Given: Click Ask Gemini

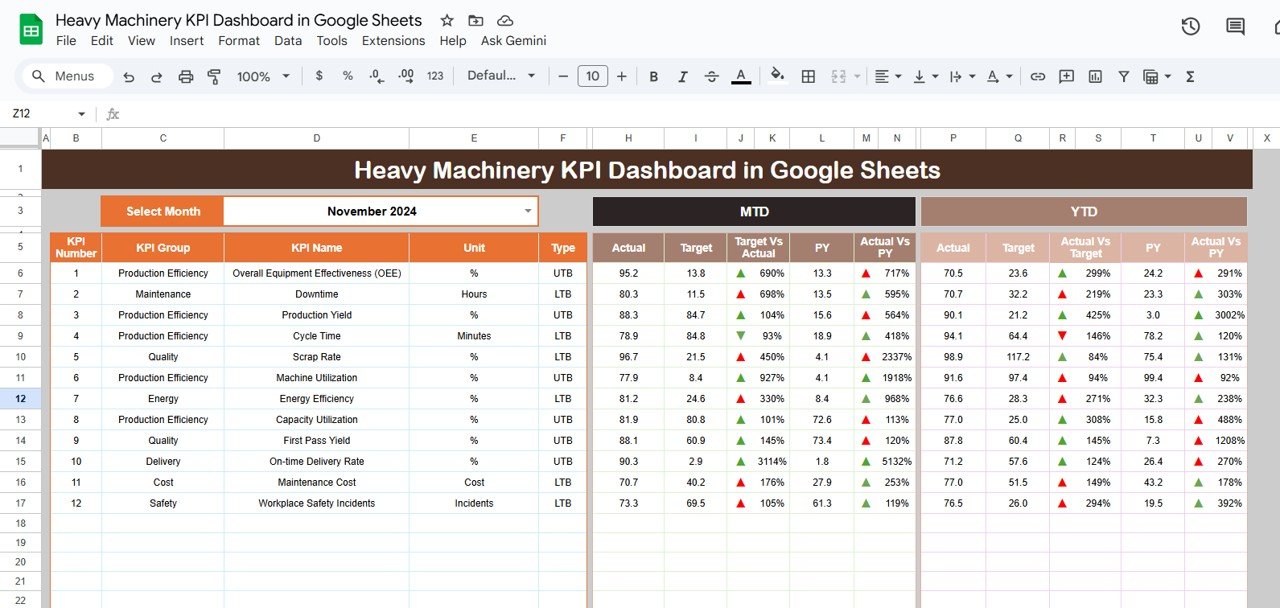Looking at the screenshot, I should (x=513, y=41).
